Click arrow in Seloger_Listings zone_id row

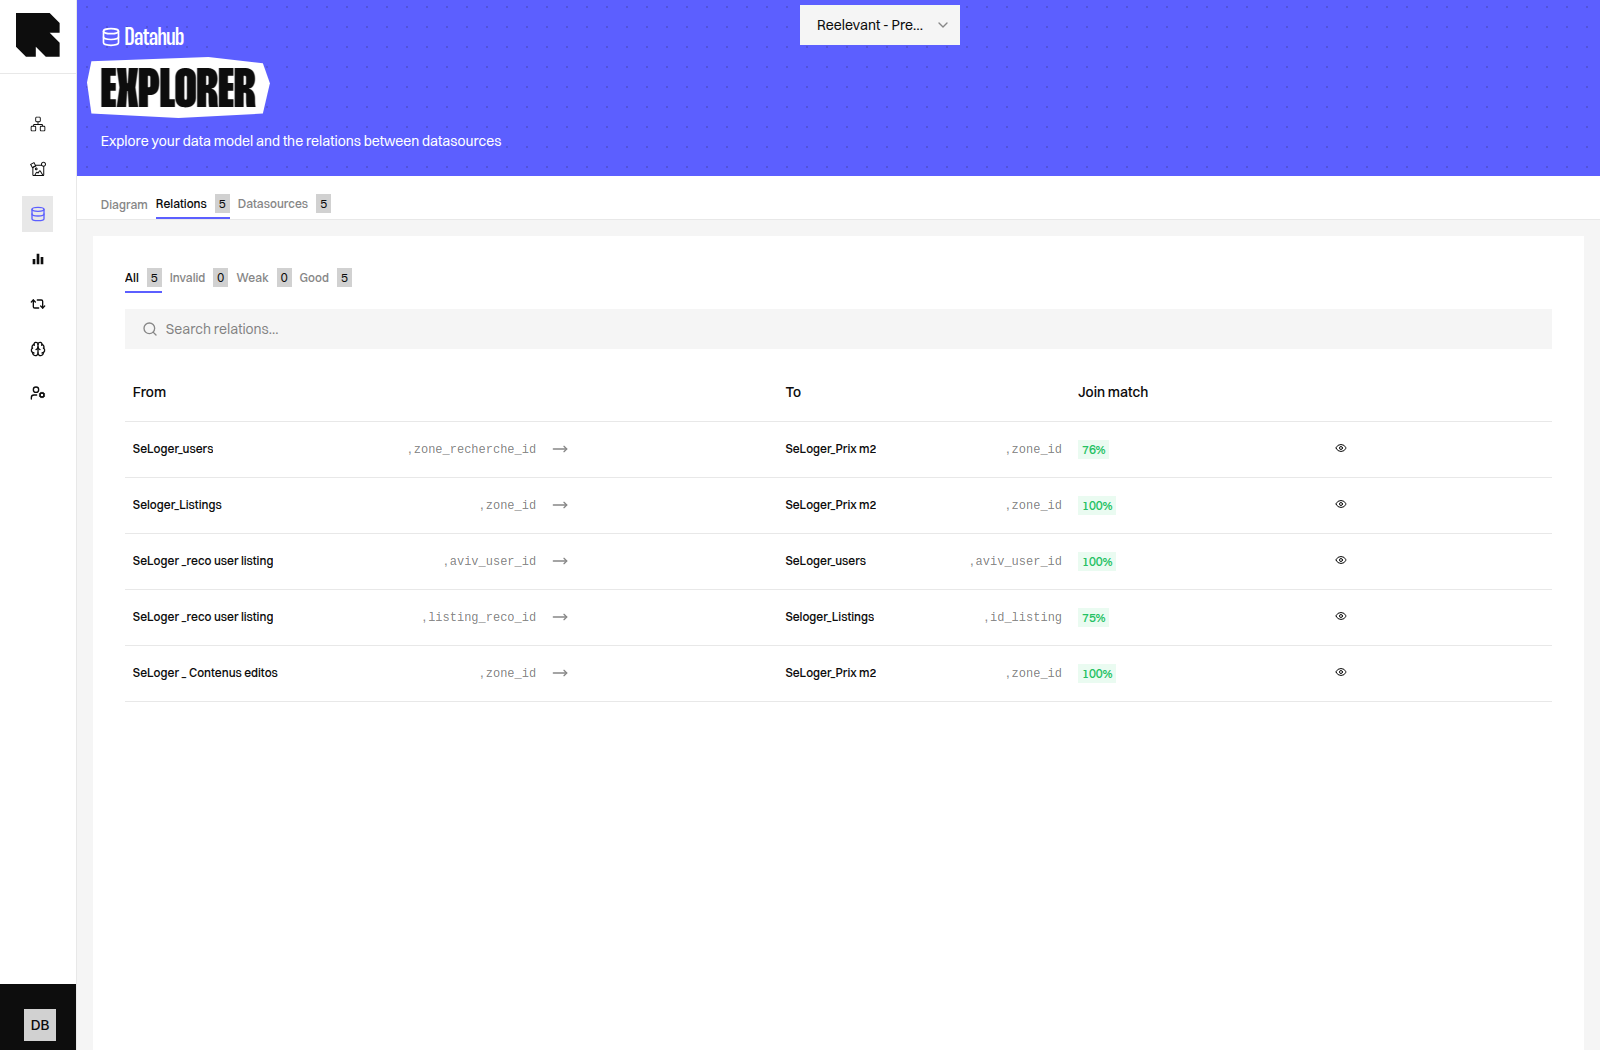560,505
